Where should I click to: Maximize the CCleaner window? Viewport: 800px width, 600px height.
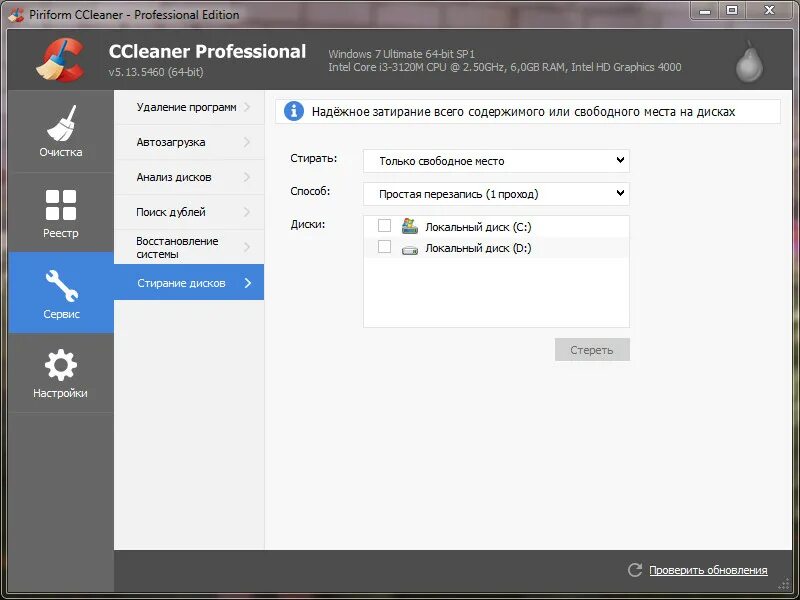point(732,11)
